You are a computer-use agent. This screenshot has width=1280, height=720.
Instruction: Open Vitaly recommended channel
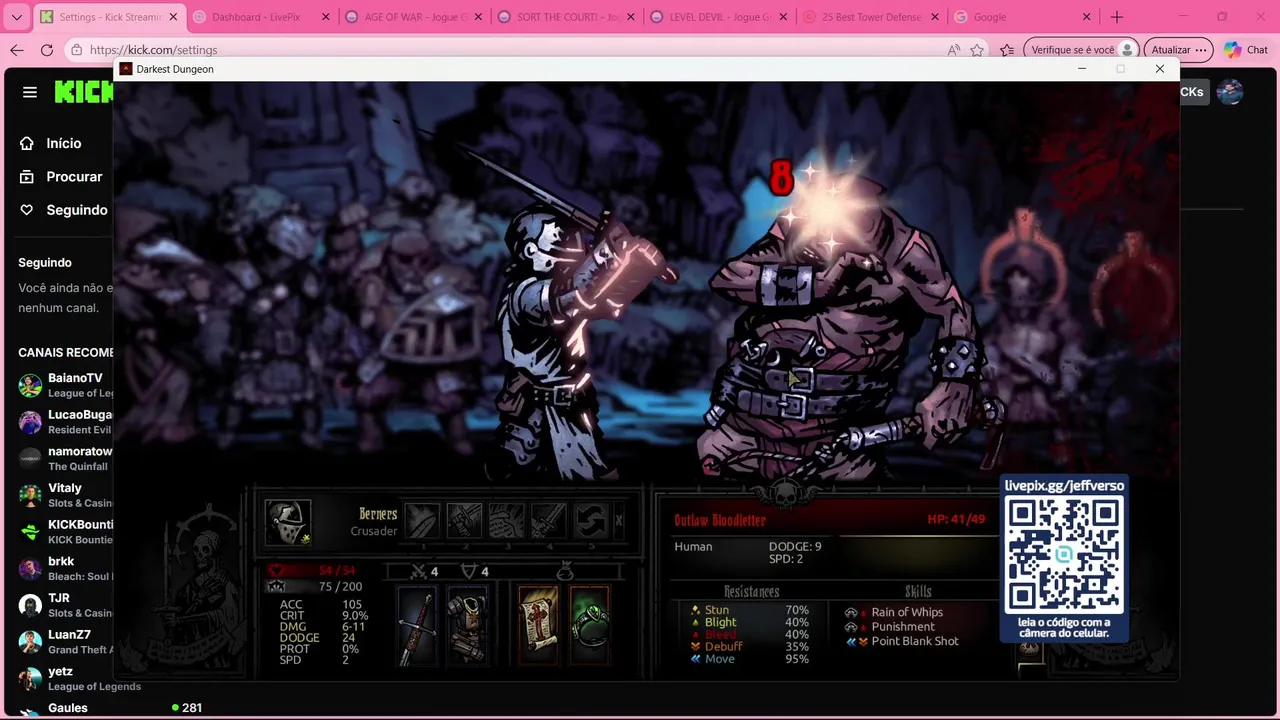(x=64, y=495)
